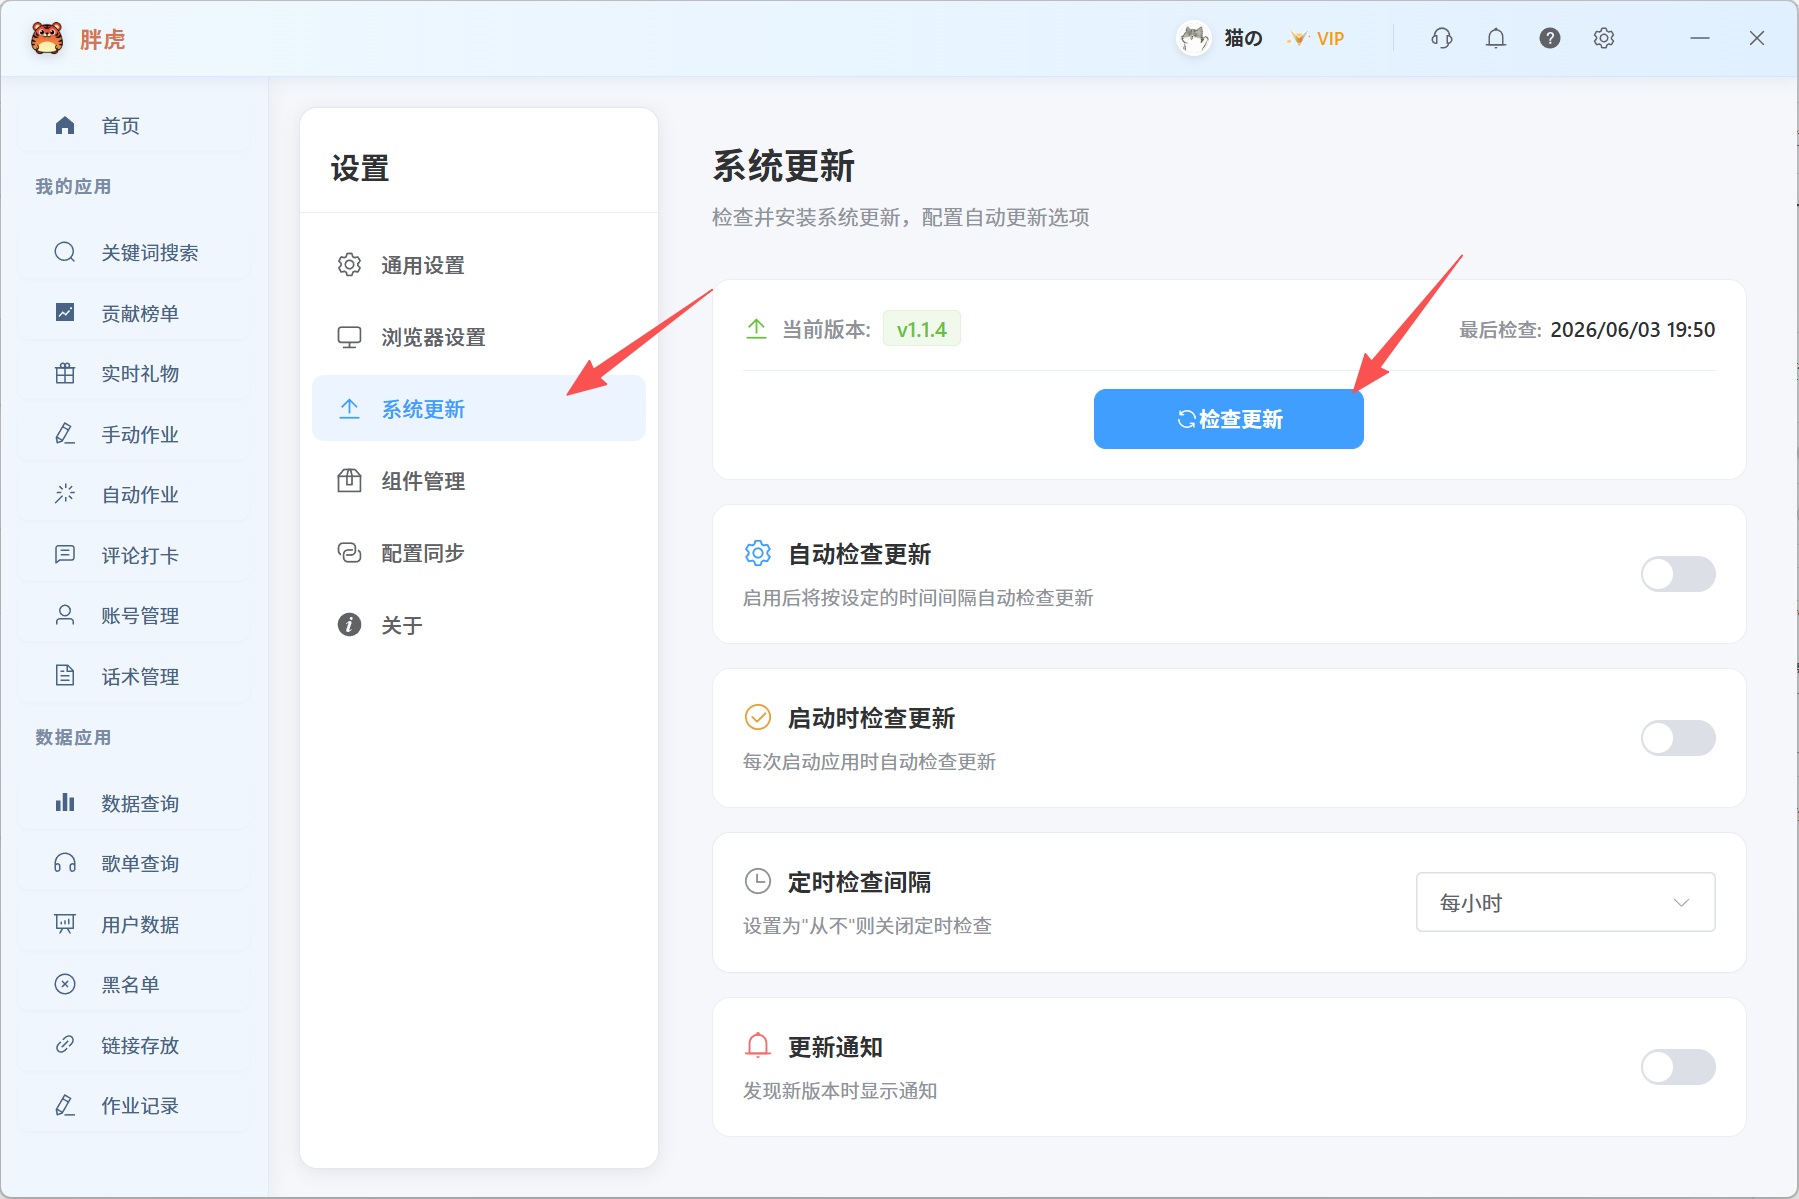The width and height of the screenshot is (1799, 1199).
Task: Select 关于 settings item
Action: 479,625
